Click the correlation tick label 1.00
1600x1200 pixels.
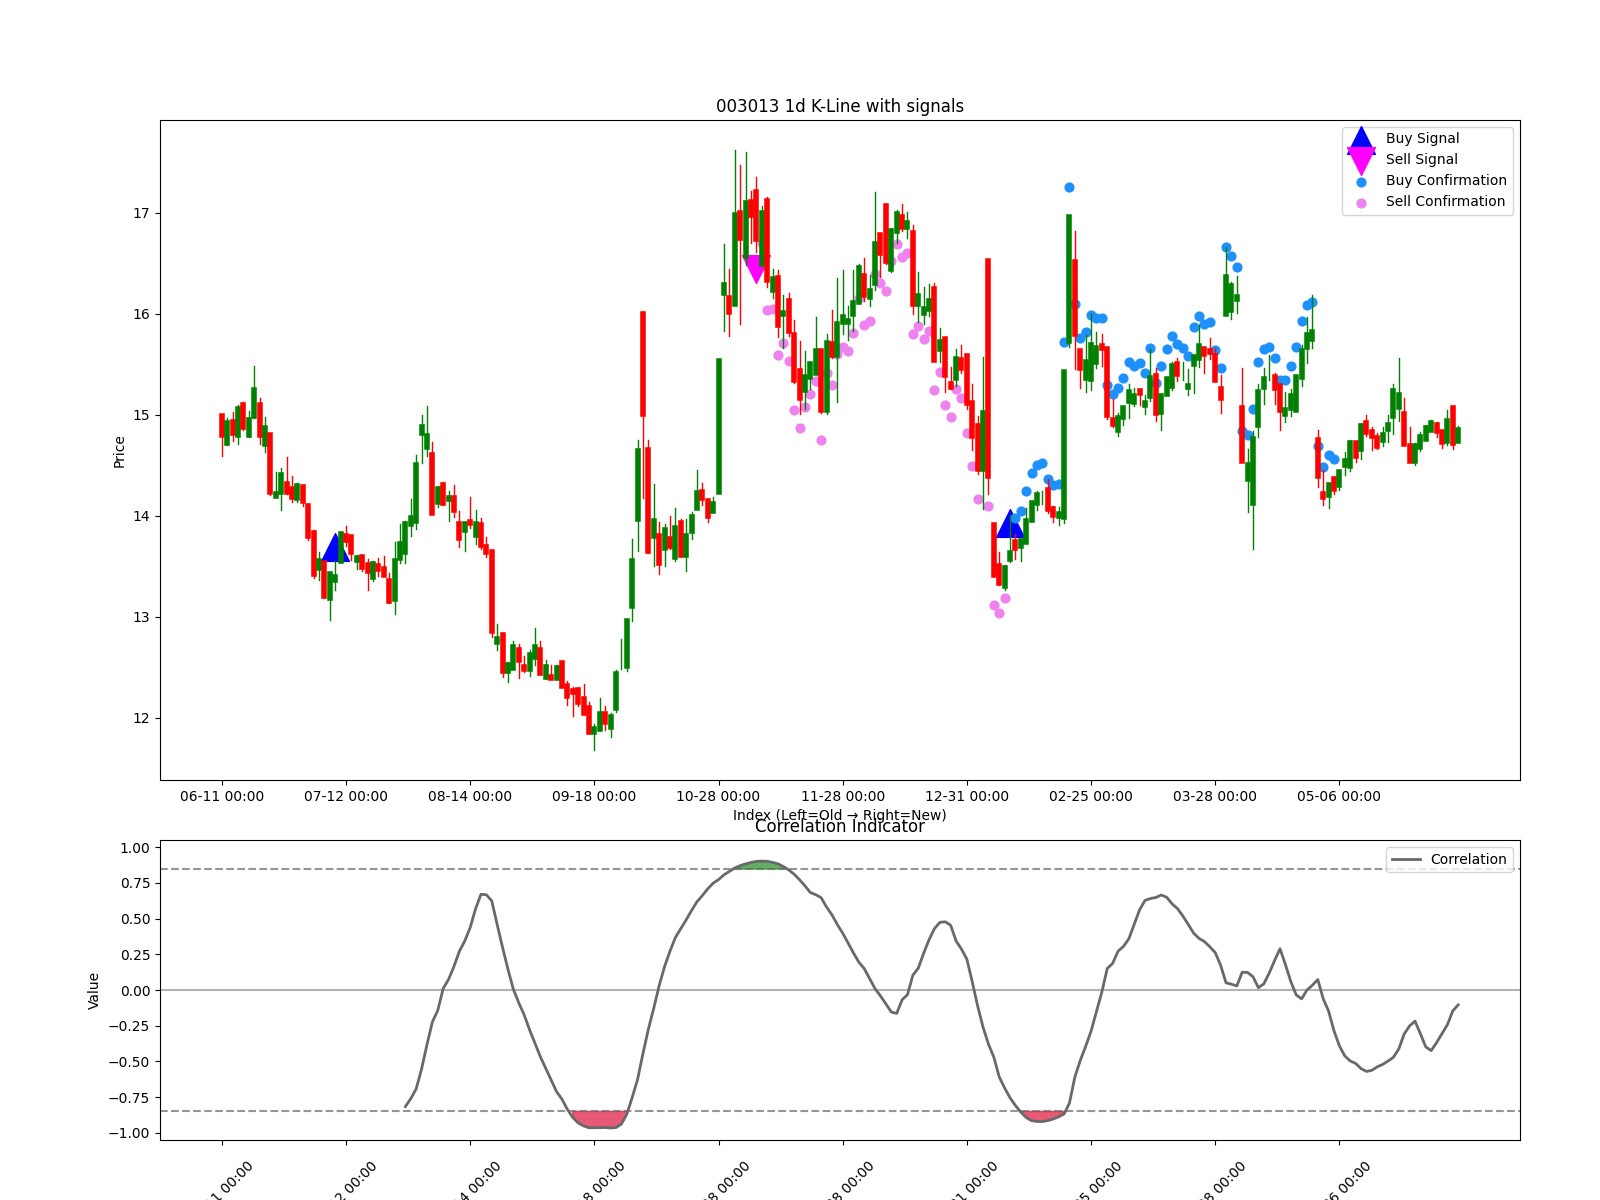tap(134, 848)
